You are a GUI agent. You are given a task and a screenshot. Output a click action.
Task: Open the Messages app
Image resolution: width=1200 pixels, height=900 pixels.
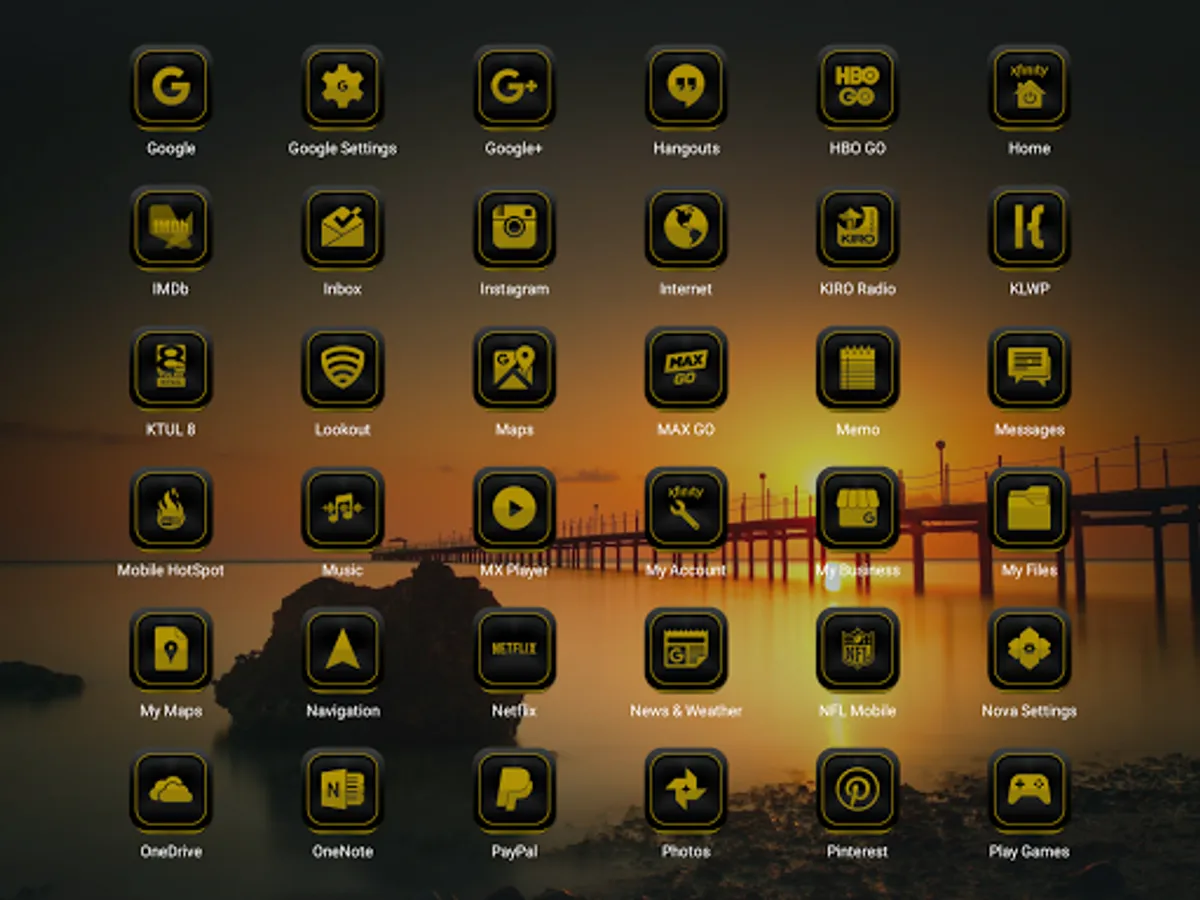click(x=1029, y=369)
